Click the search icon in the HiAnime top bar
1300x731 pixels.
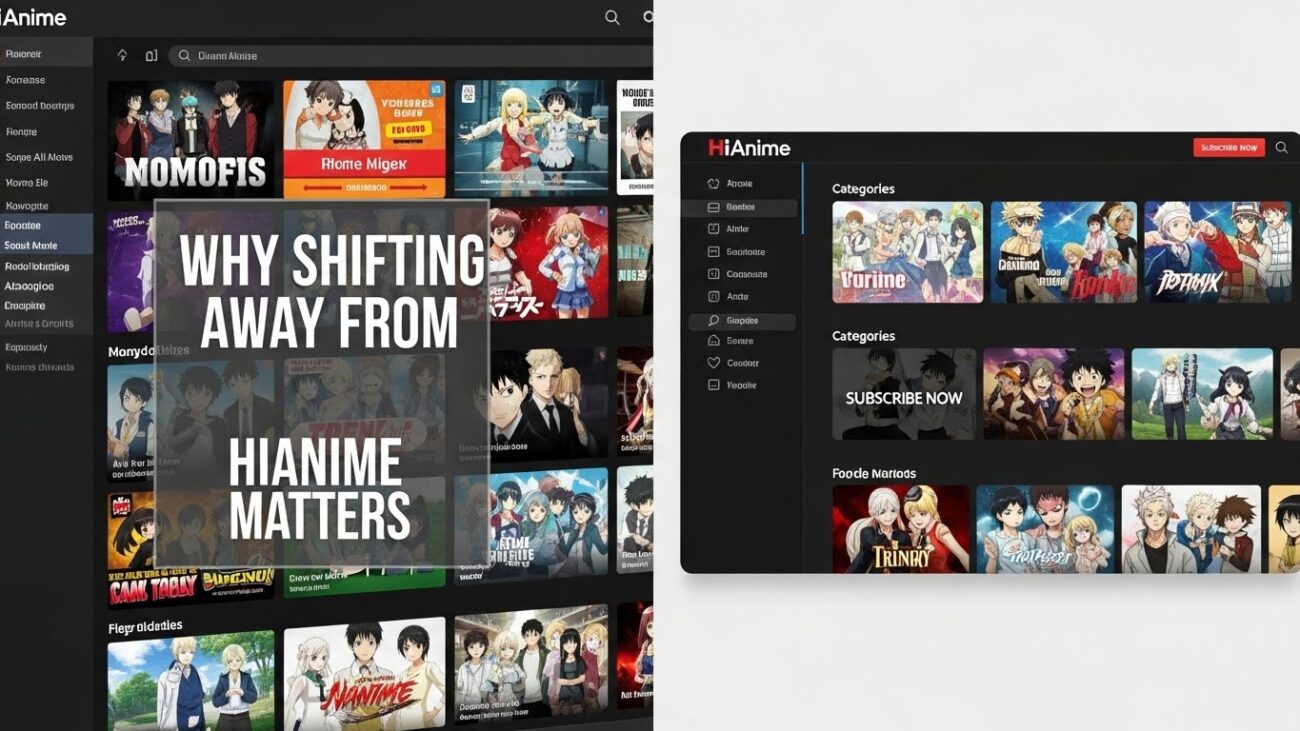(x=611, y=17)
